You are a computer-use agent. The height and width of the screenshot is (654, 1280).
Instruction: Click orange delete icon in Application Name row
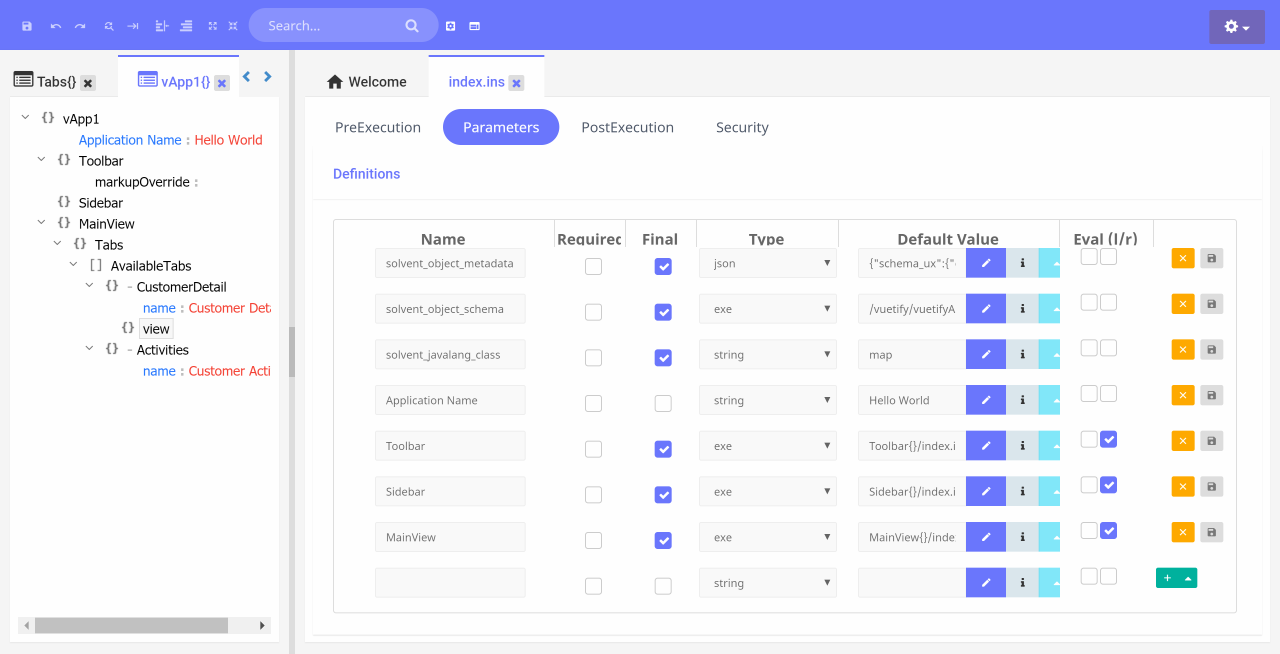point(1183,396)
